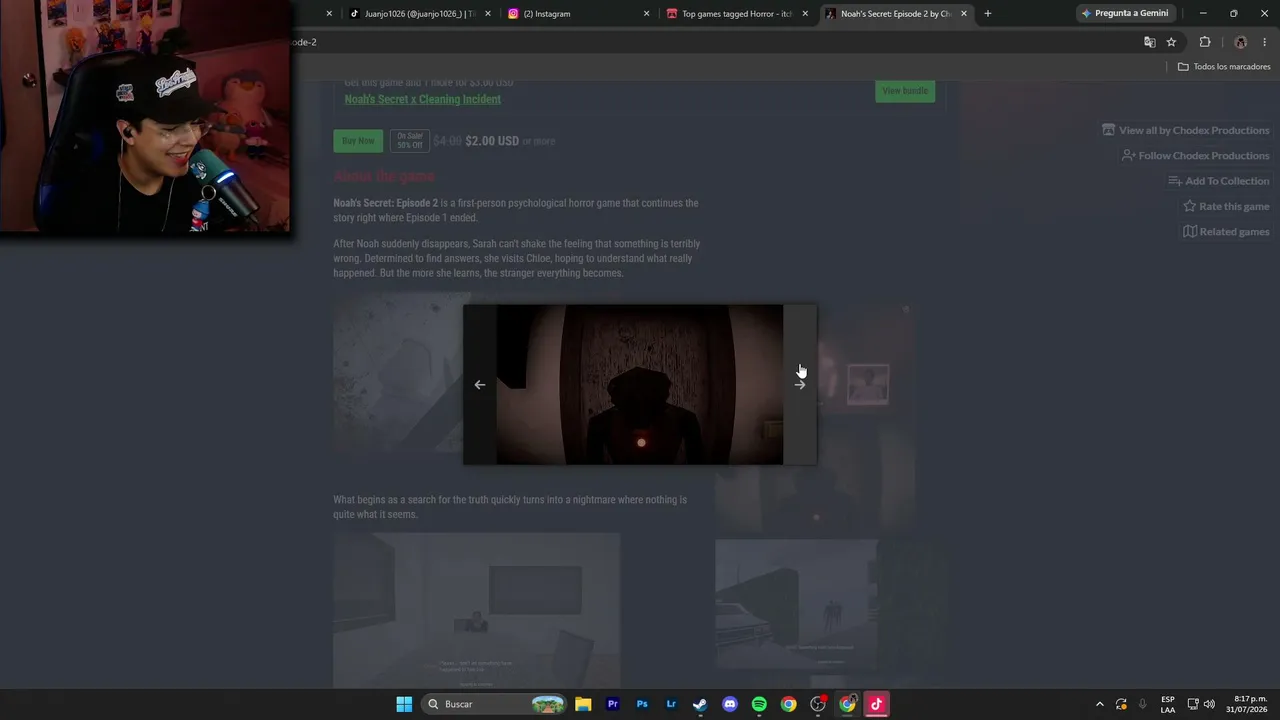Show hidden system tray icons
Image resolution: width=1280 pixels, height=720 pixels.
click(x=1100, y=704)
